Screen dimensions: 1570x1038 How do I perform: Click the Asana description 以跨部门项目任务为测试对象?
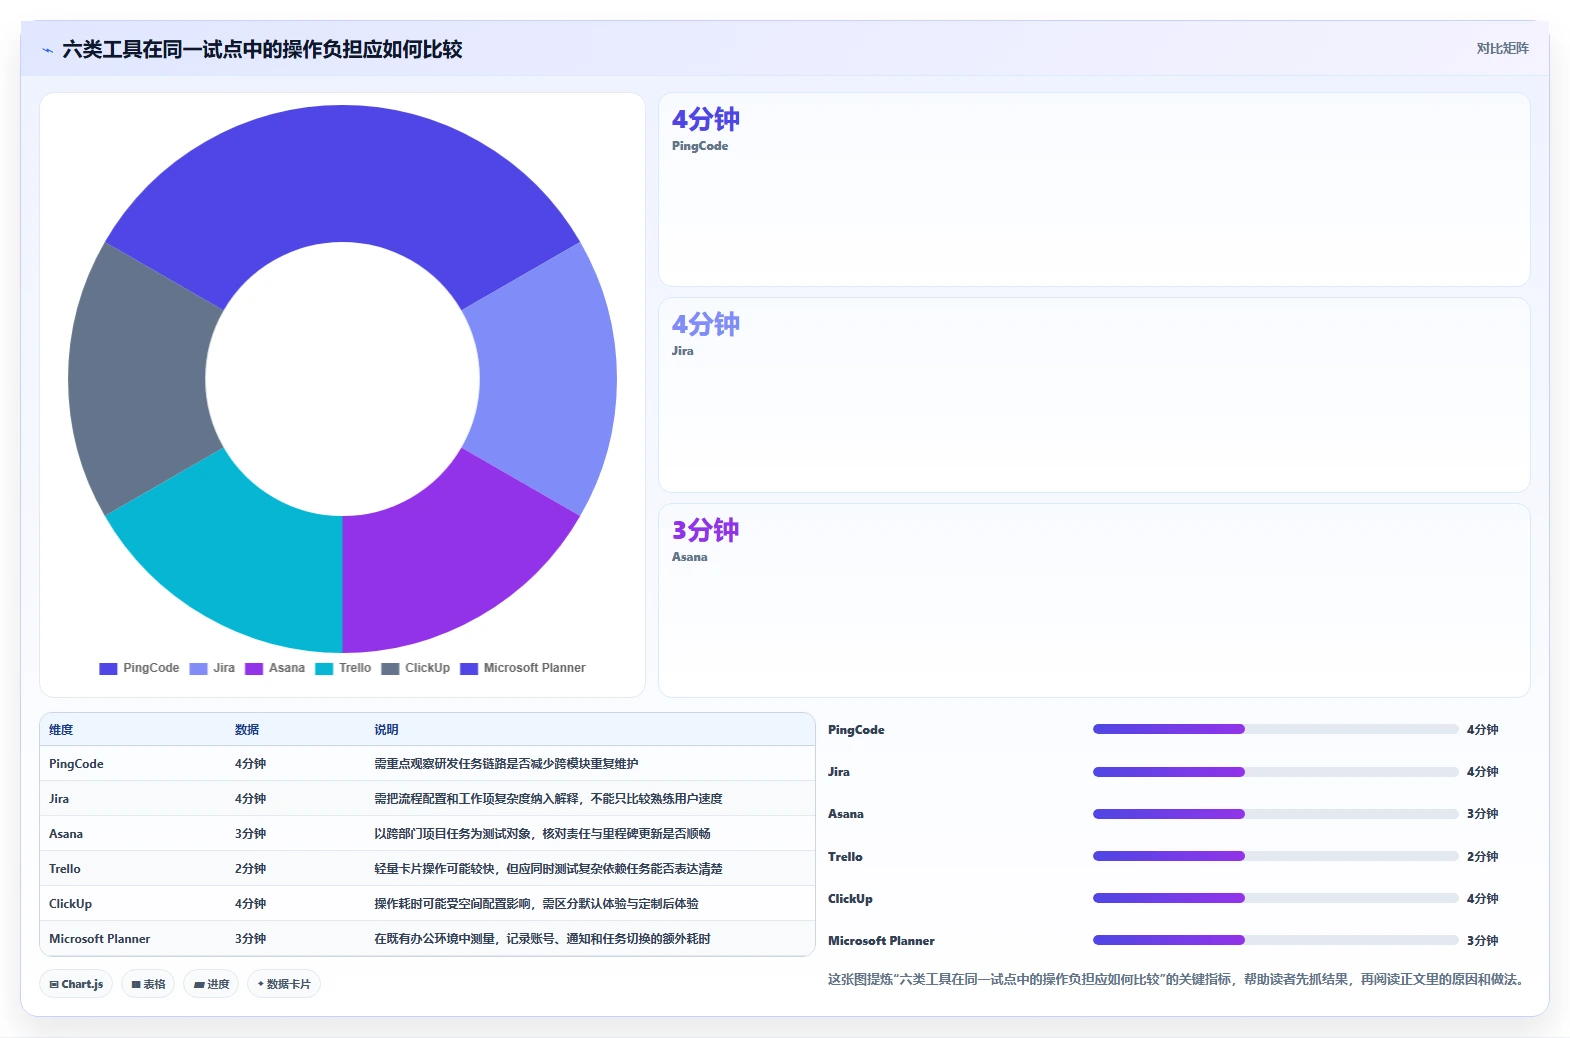tap(542, 834)
